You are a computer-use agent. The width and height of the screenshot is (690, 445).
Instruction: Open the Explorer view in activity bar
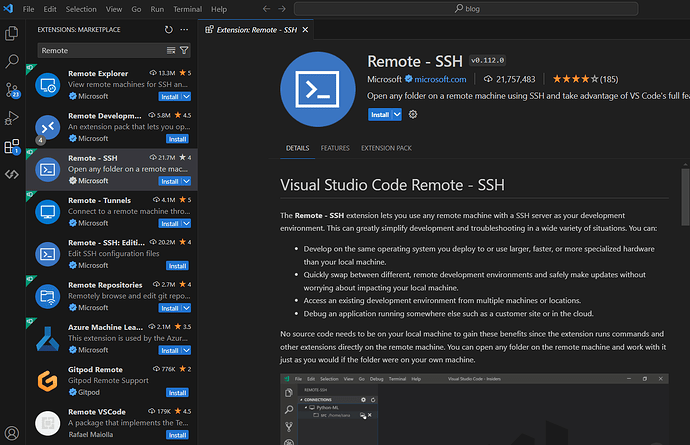[x=12, y=34]
